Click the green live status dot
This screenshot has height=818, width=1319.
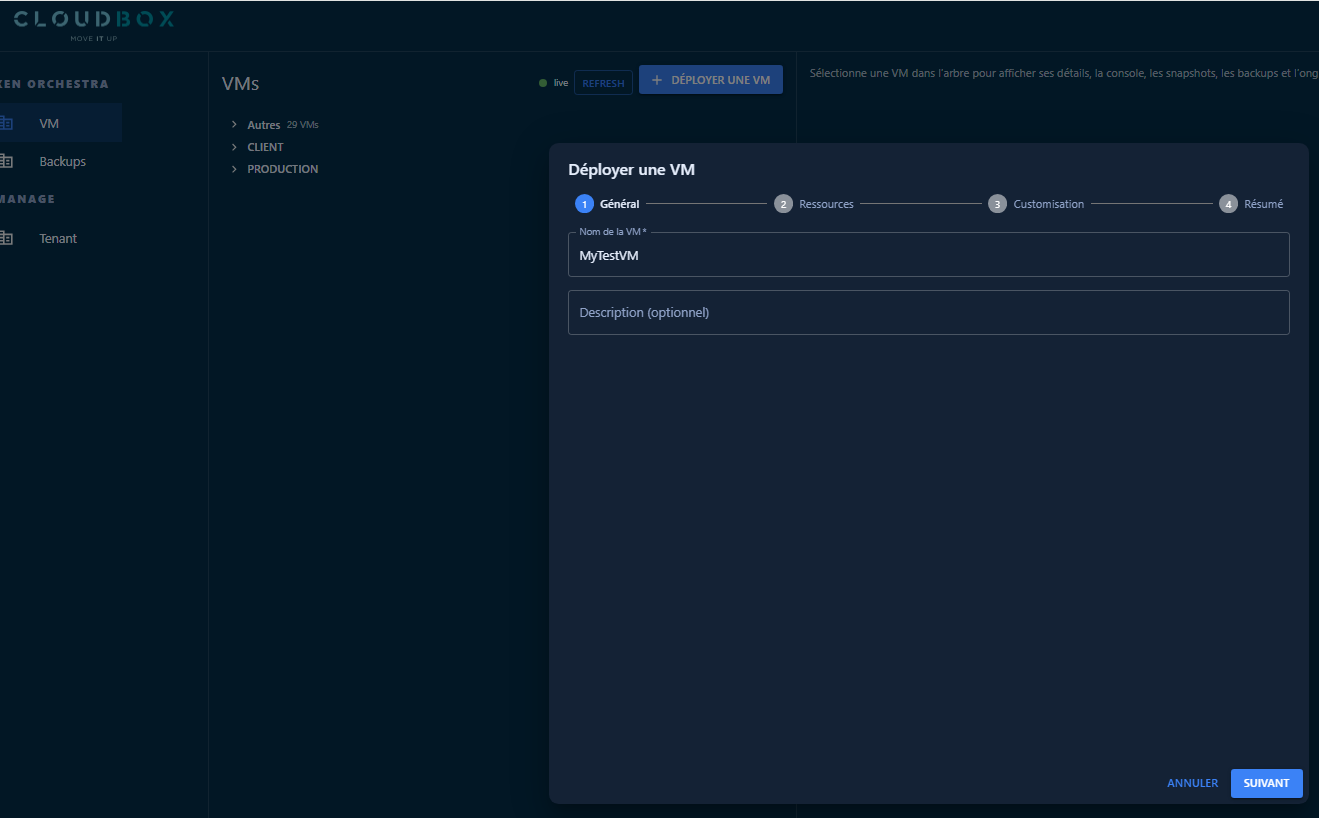[543, 83]
